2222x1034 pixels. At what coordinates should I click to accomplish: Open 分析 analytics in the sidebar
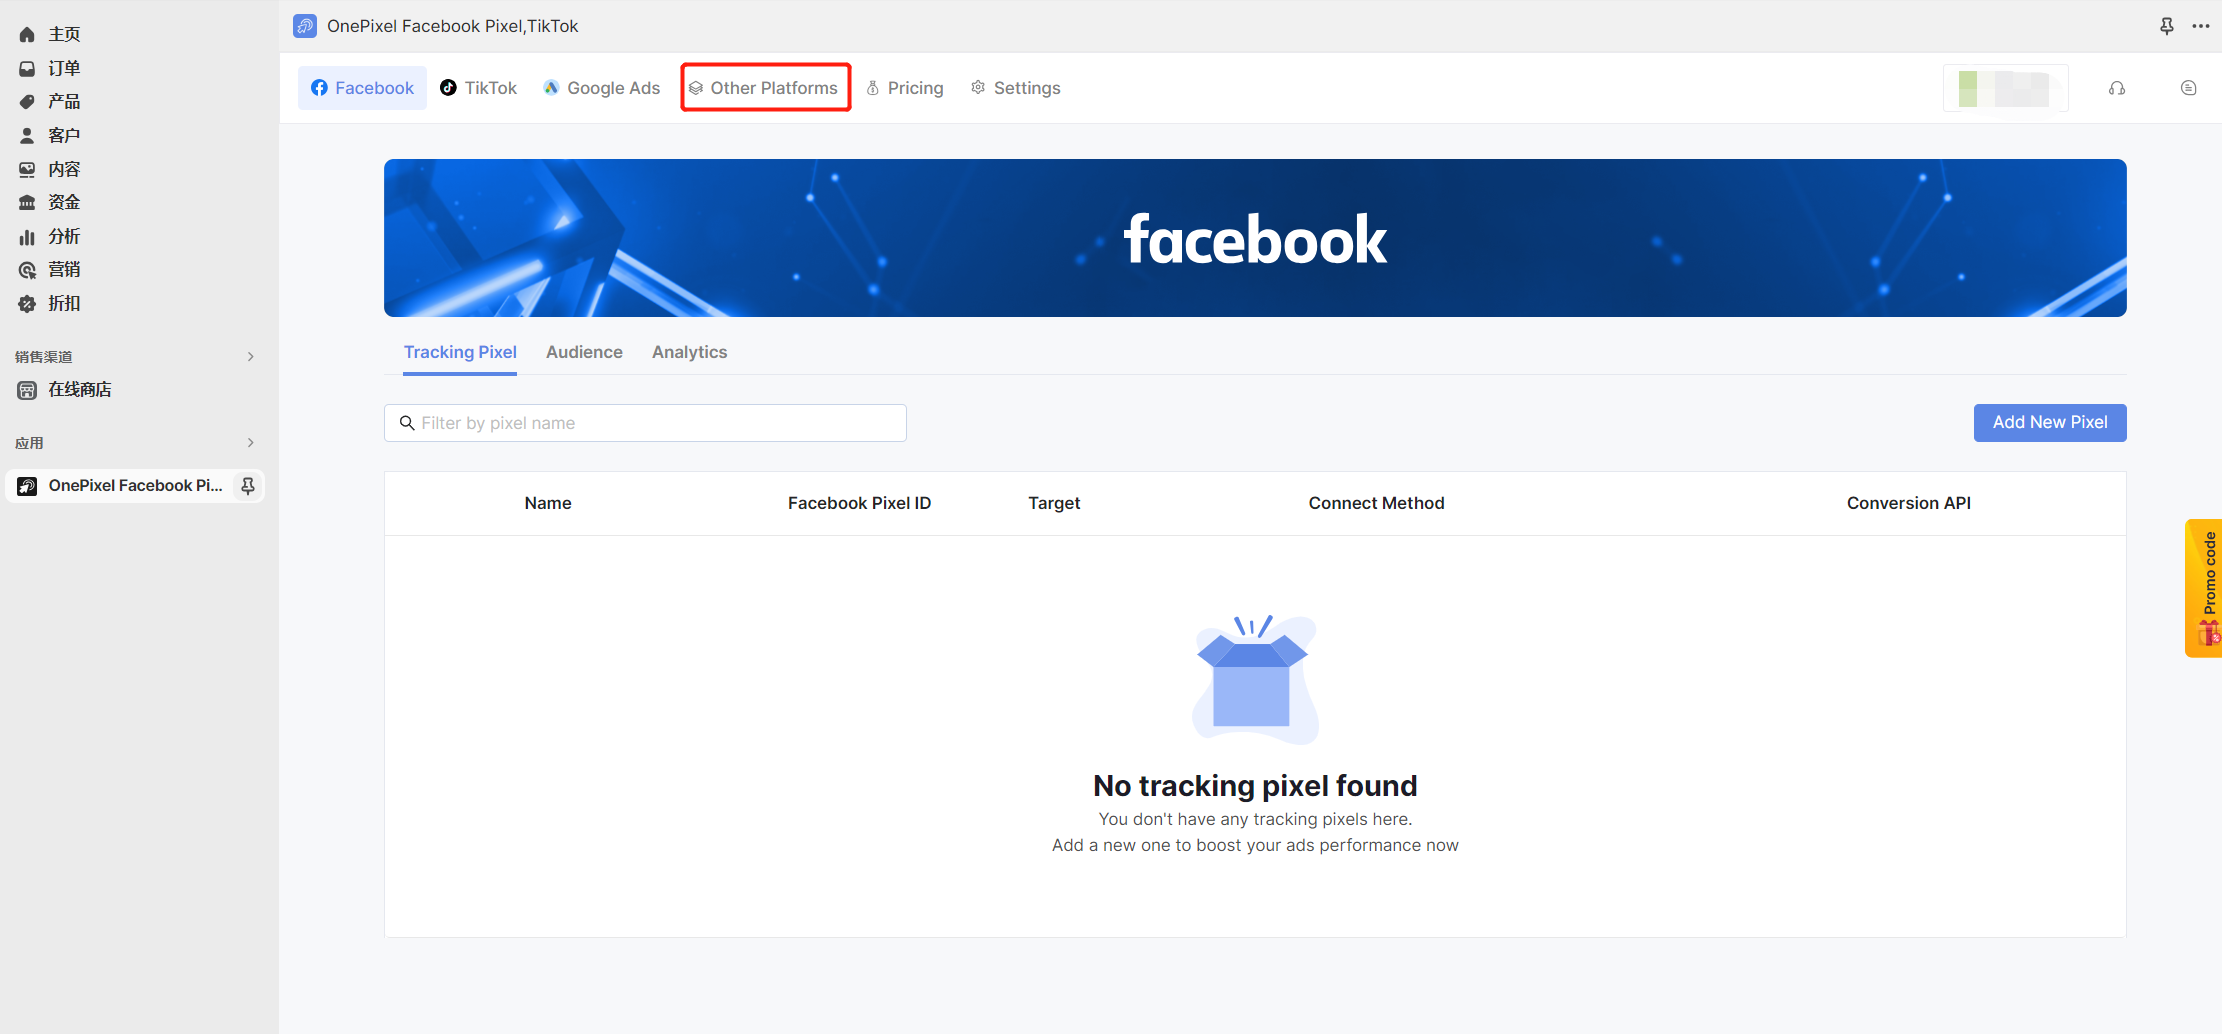(64, 236)
